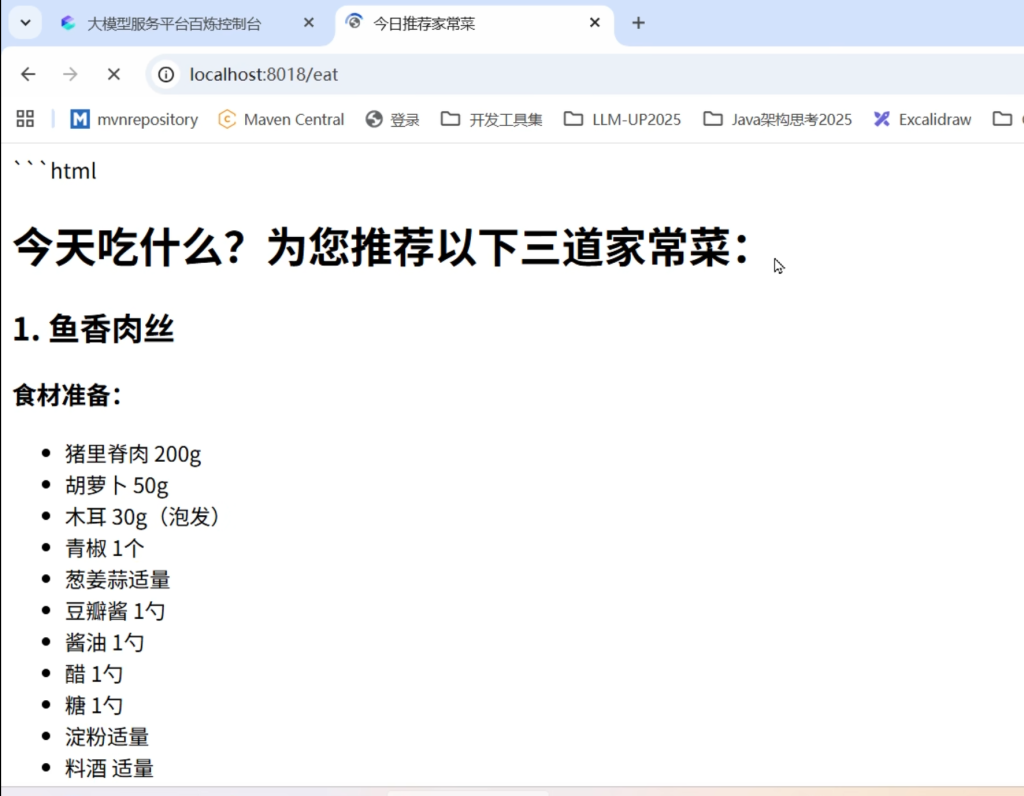
Task: Open the new tab plus button
Action: point(638,23)
